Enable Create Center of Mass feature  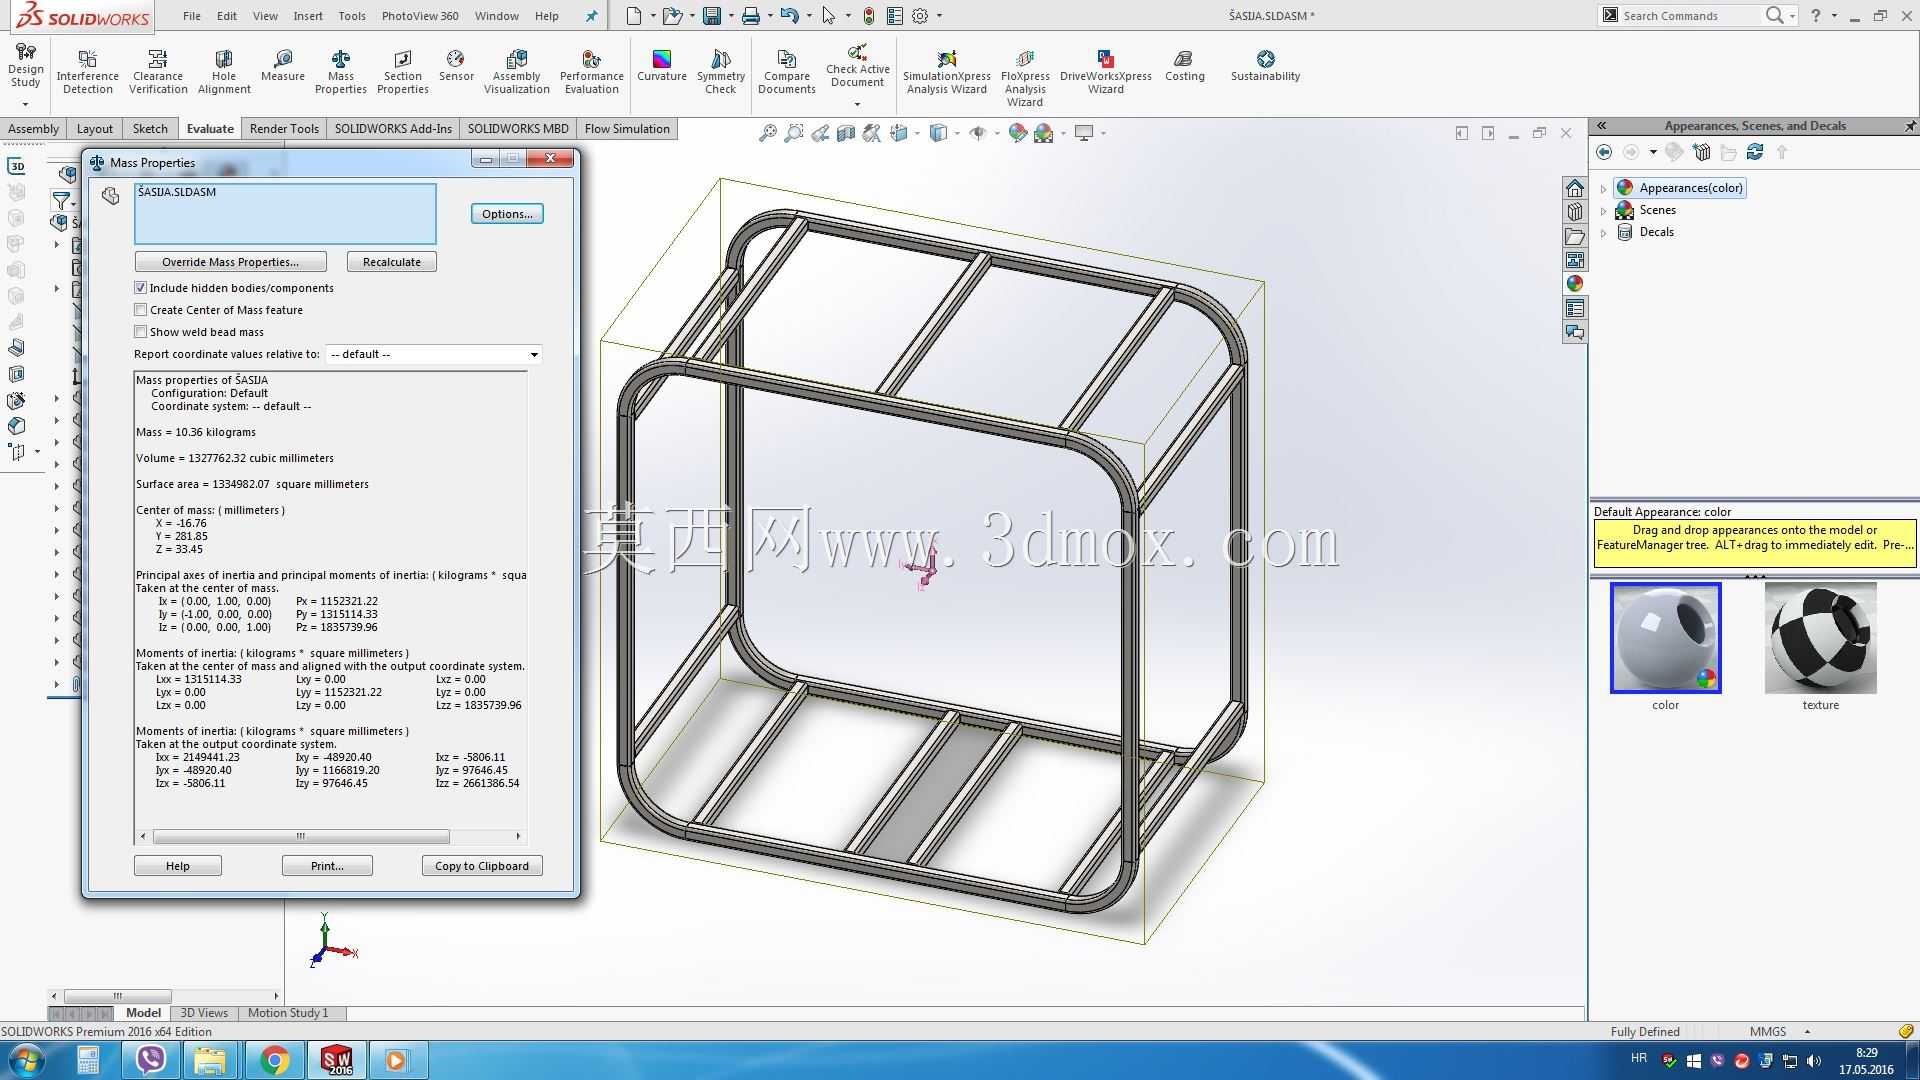point(141,310)
